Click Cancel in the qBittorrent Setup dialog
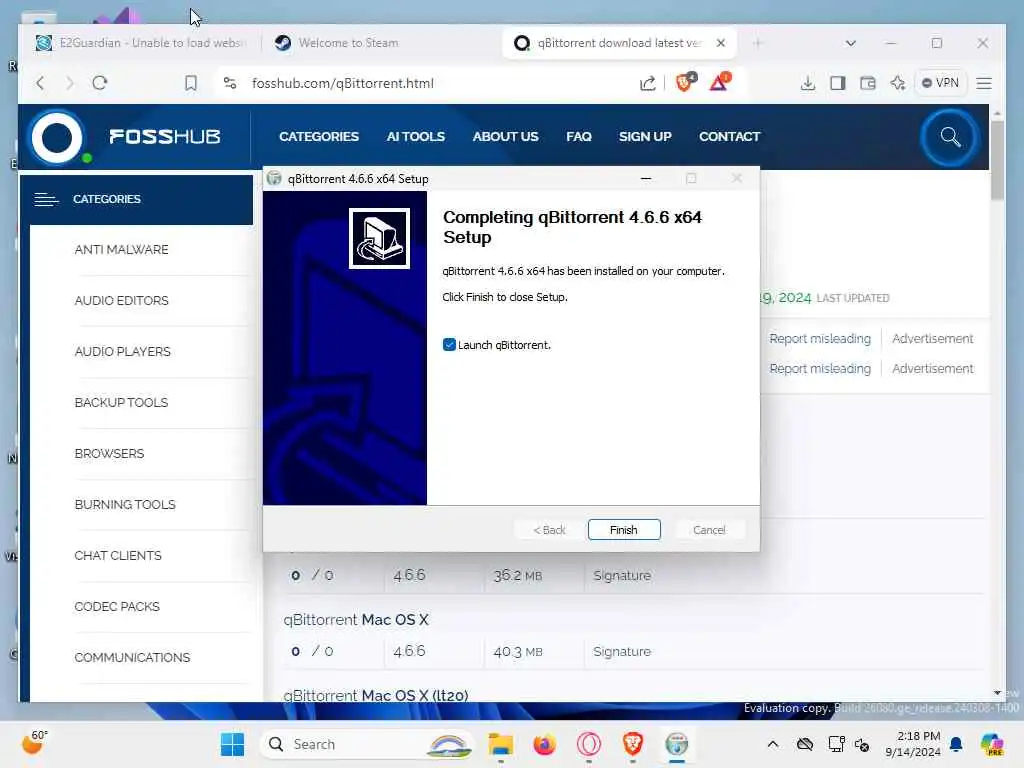The width and height of the screenshot is (1024, 768). (709, 530)
